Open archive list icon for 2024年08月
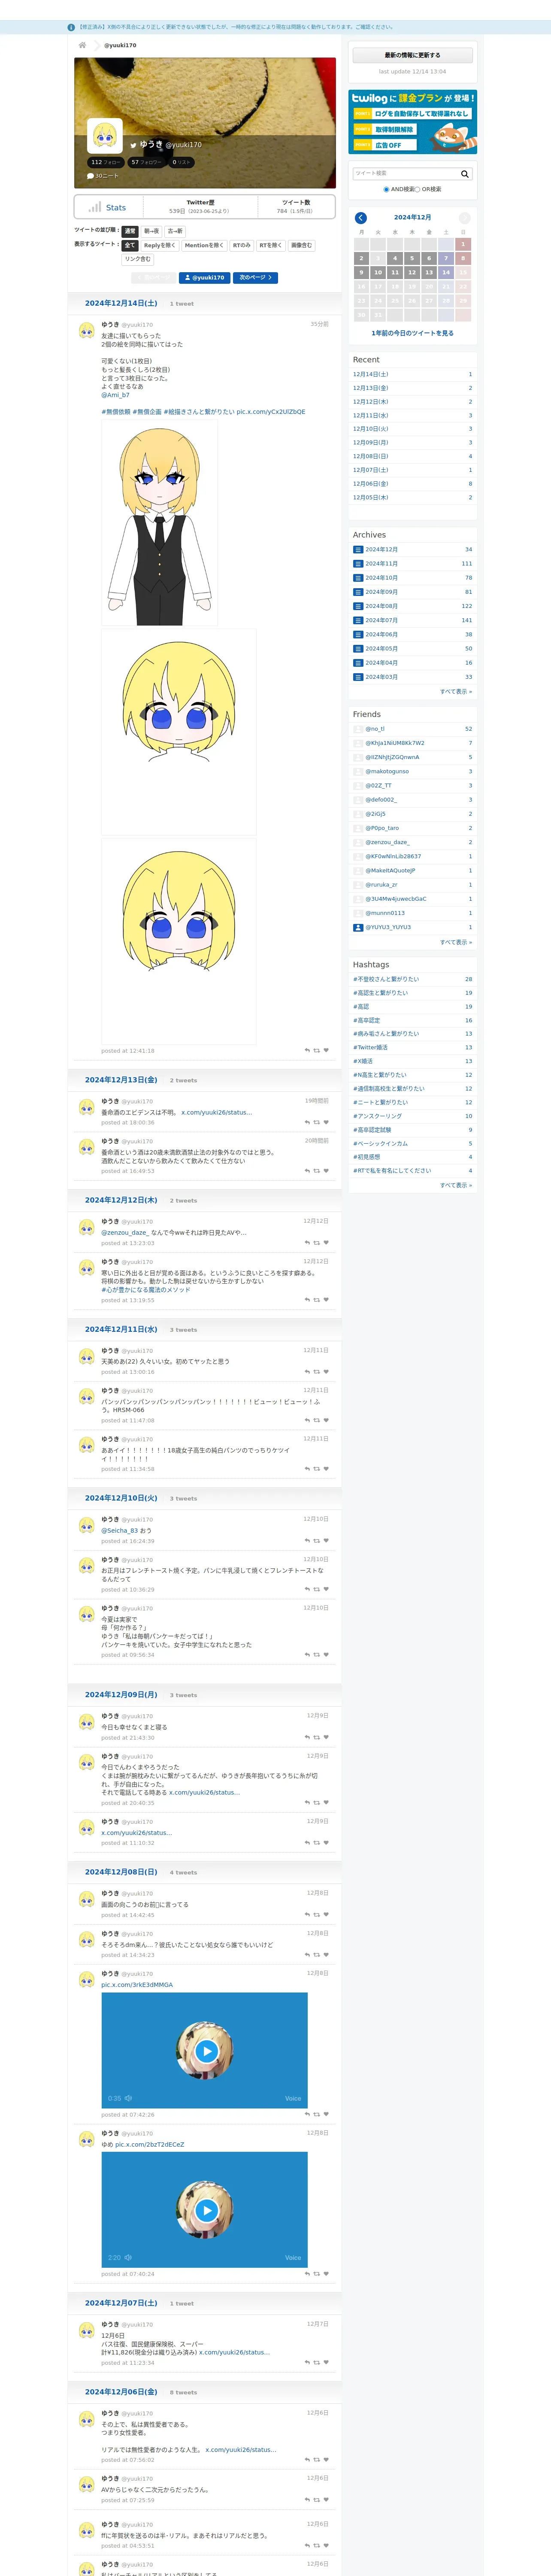551x2576 pixels. coord(358,606)
